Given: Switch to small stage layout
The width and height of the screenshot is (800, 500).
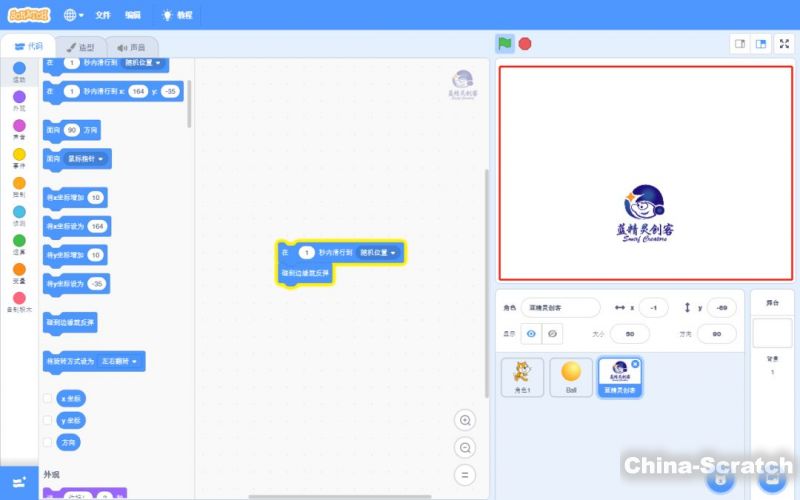Looking at the screenshot, I should [741, 44].
